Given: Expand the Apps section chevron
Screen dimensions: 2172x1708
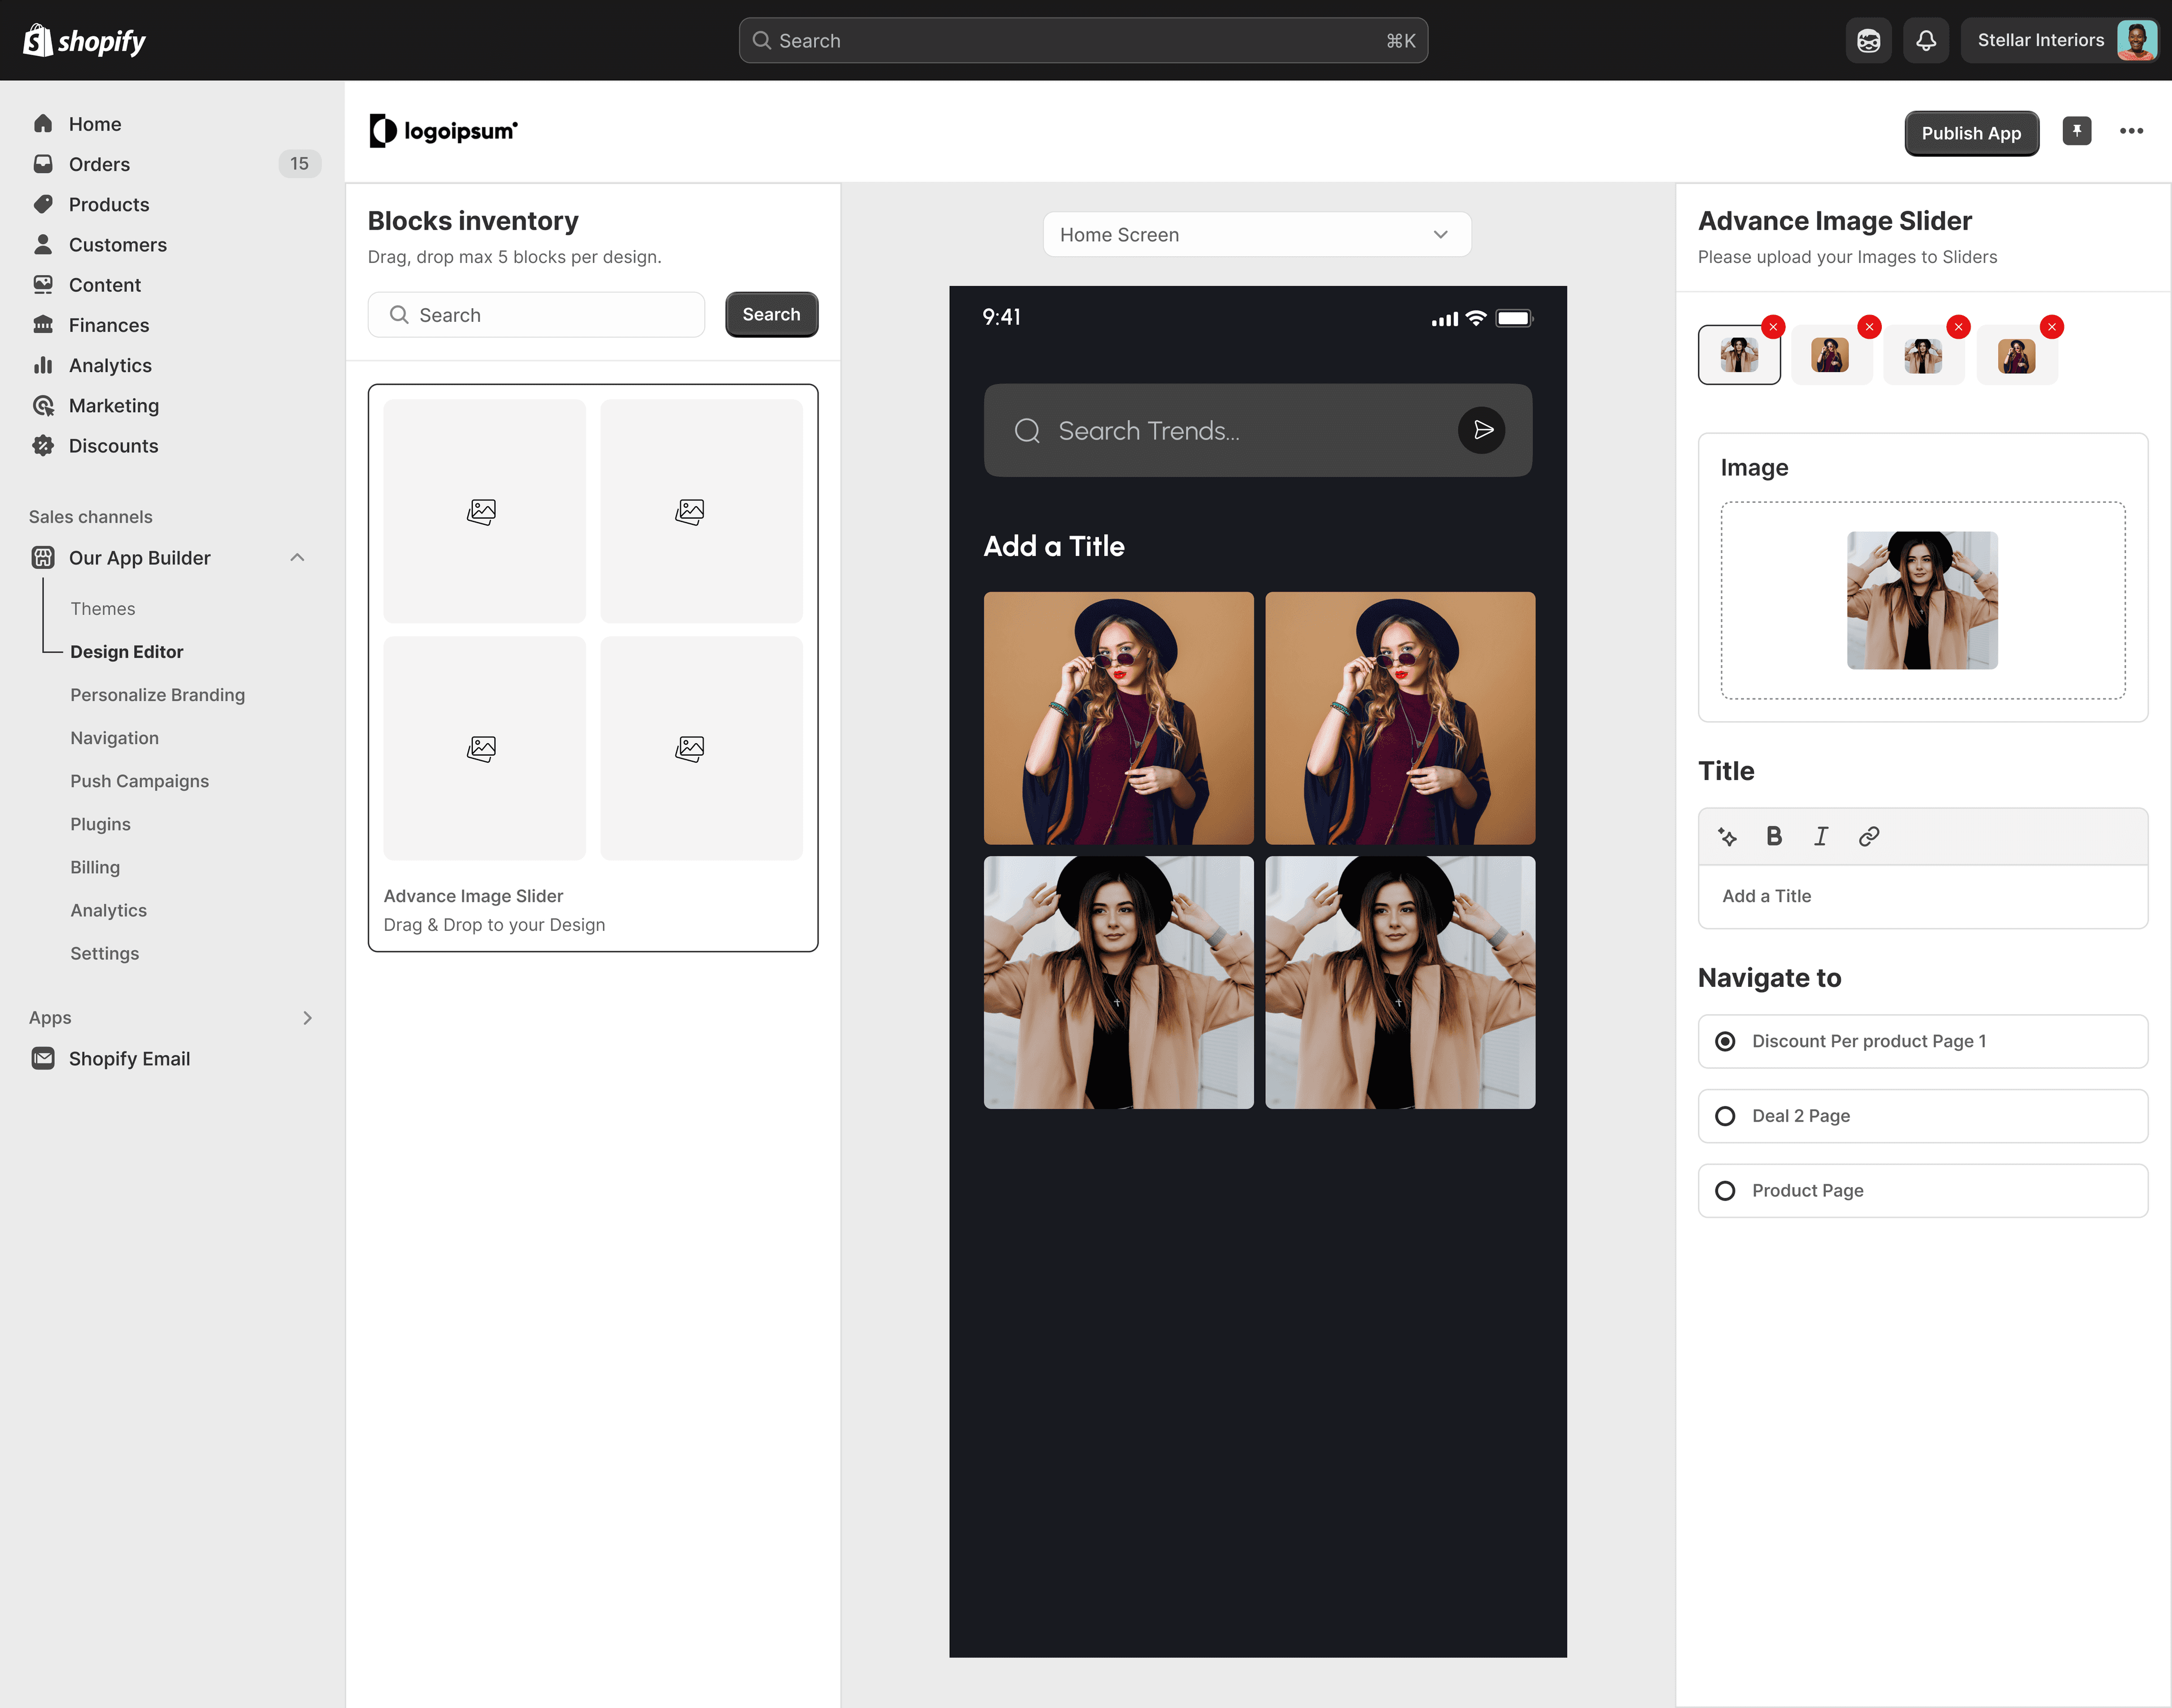Looking at the screenshot, I should (307, 1018).
